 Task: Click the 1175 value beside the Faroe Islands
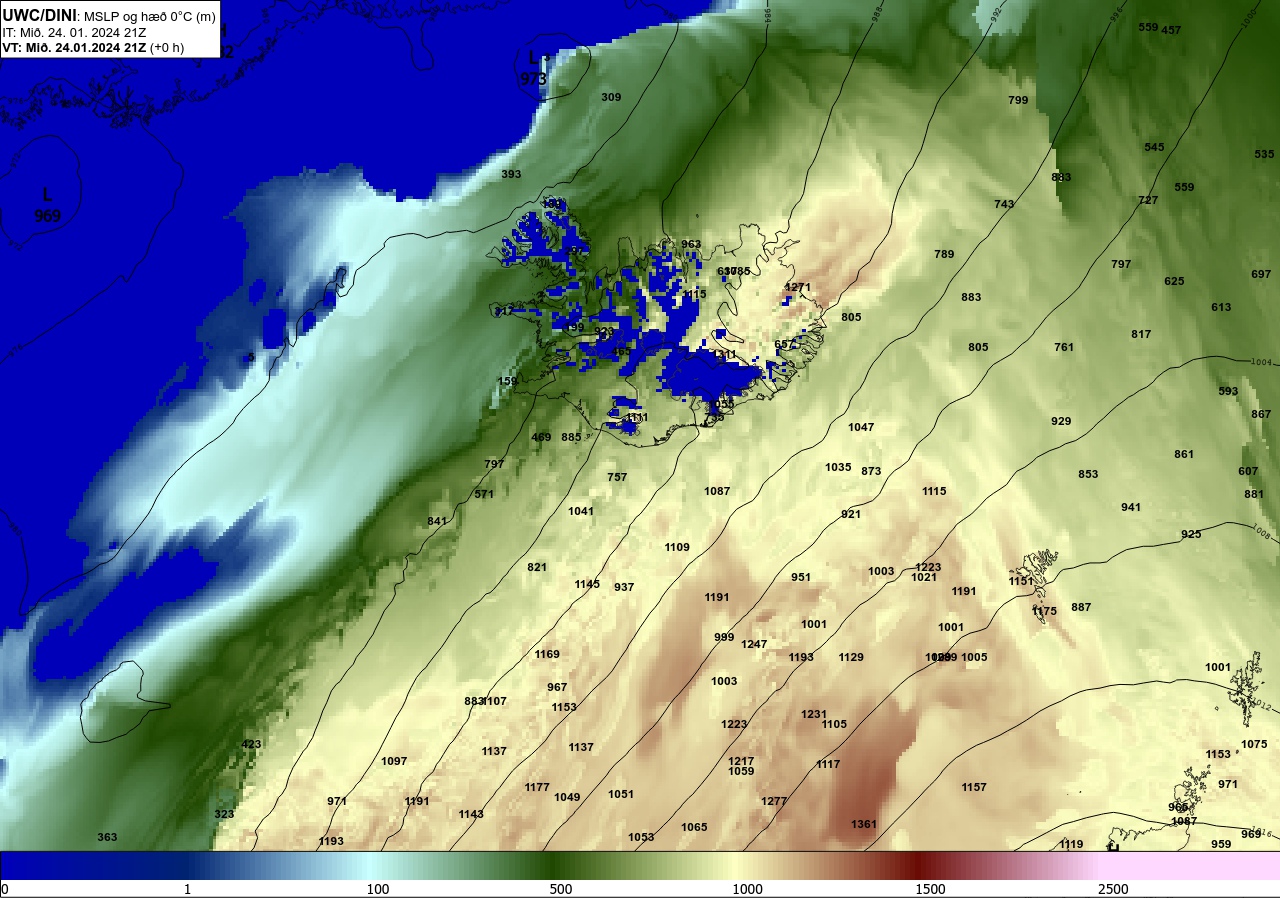click(1044, 611)
